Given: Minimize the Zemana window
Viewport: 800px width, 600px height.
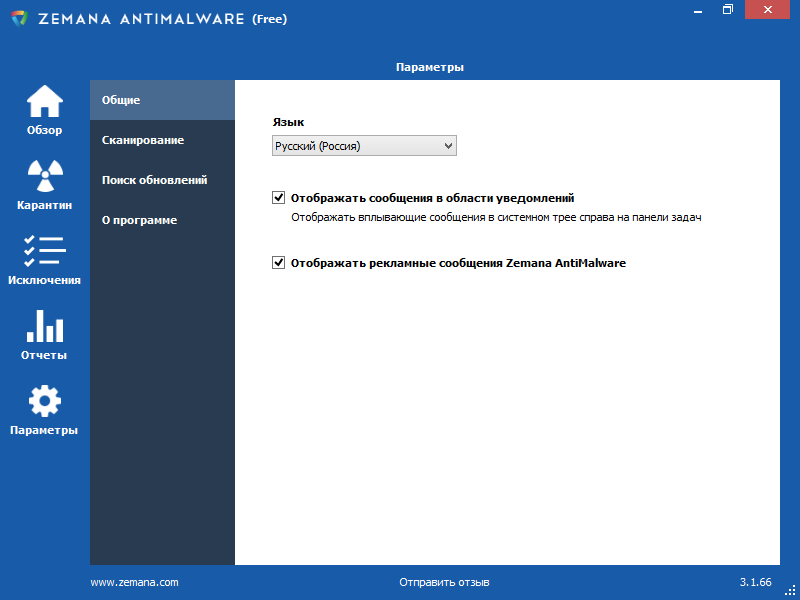Looking at the screenshot, I should [x=698, y=10].
